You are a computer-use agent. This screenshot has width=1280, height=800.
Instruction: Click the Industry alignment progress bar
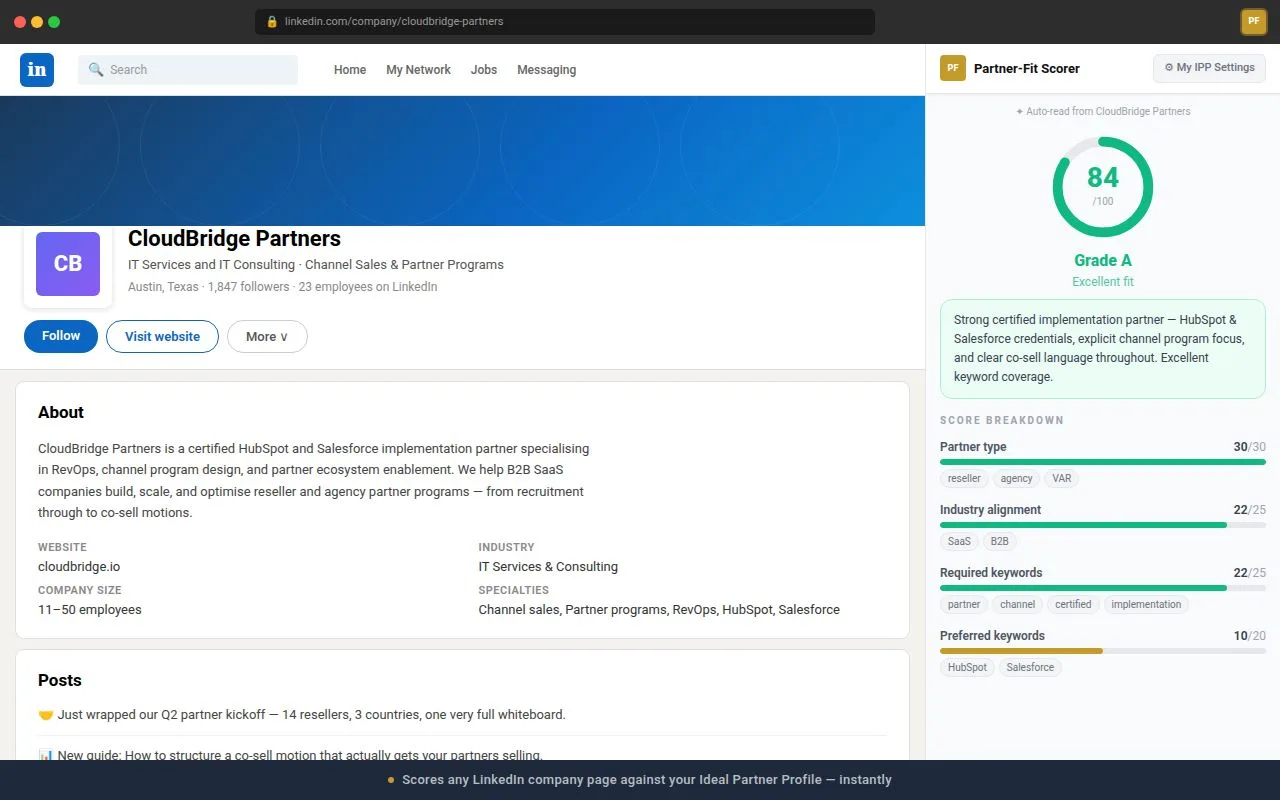click(x=1103, y=525)
